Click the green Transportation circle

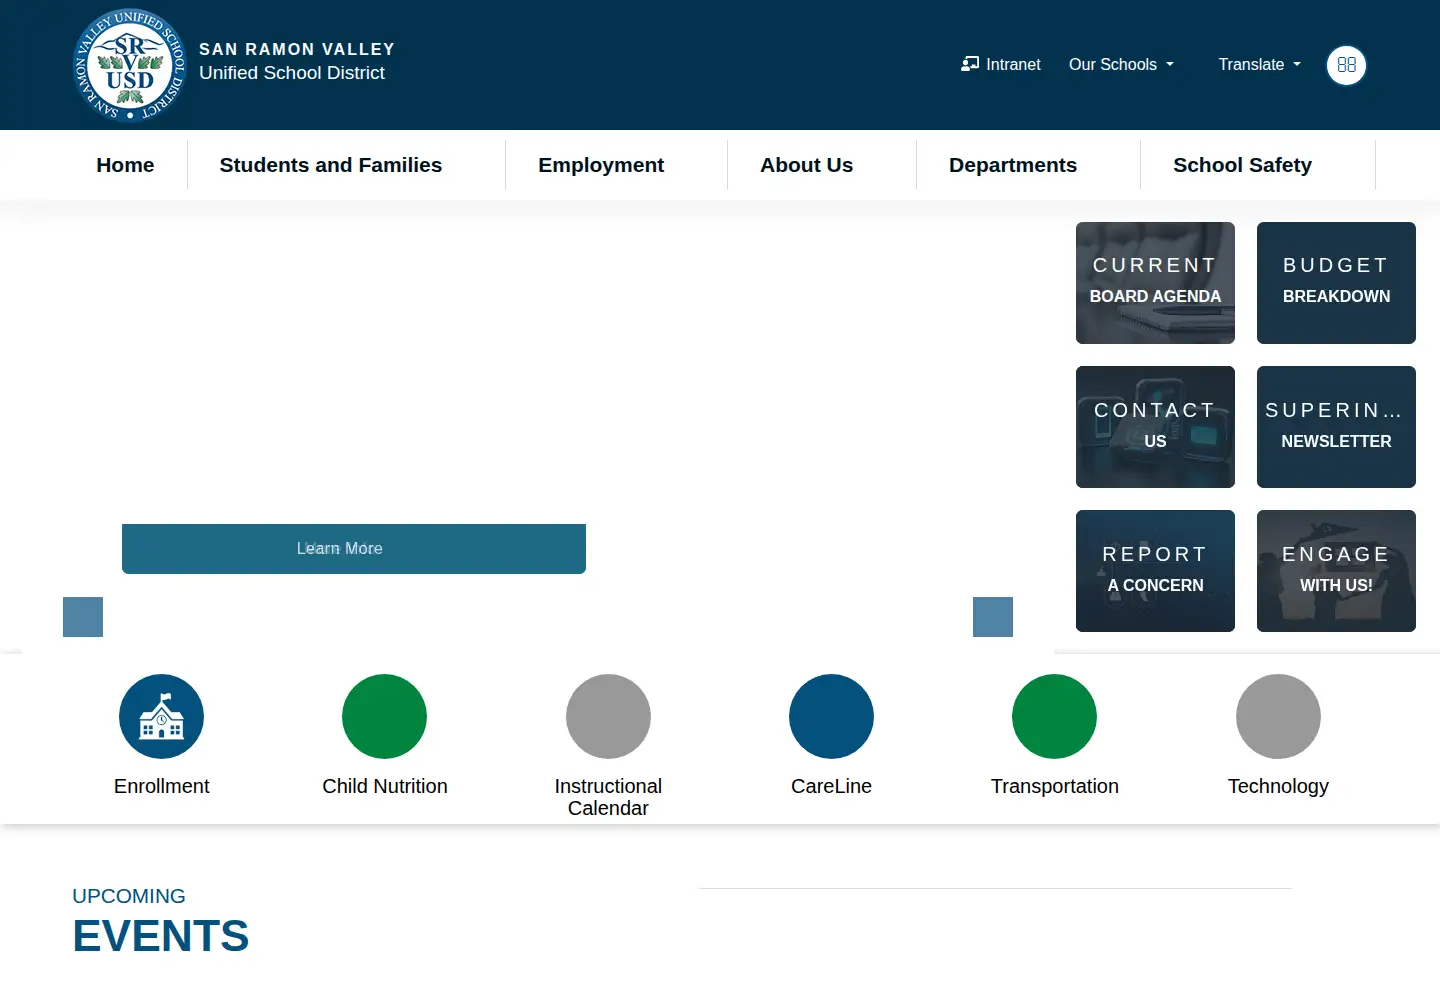1054,716
